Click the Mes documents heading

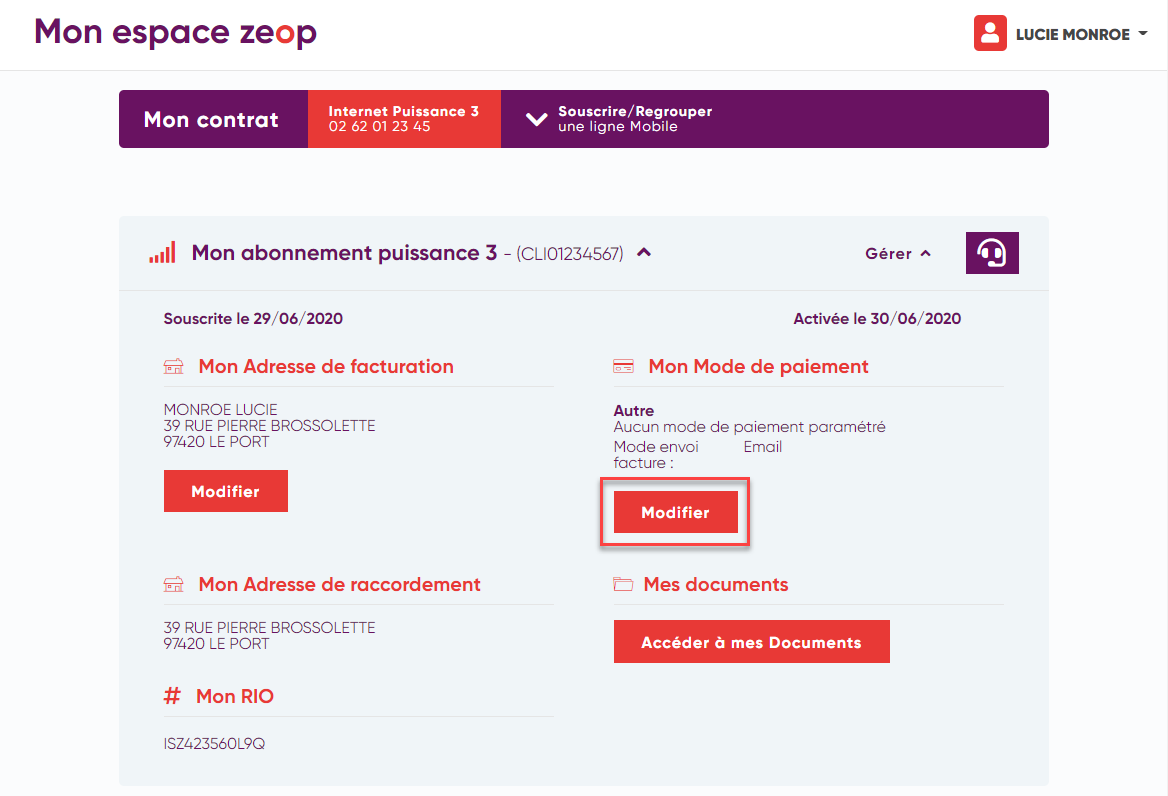(x=716, y=585)
